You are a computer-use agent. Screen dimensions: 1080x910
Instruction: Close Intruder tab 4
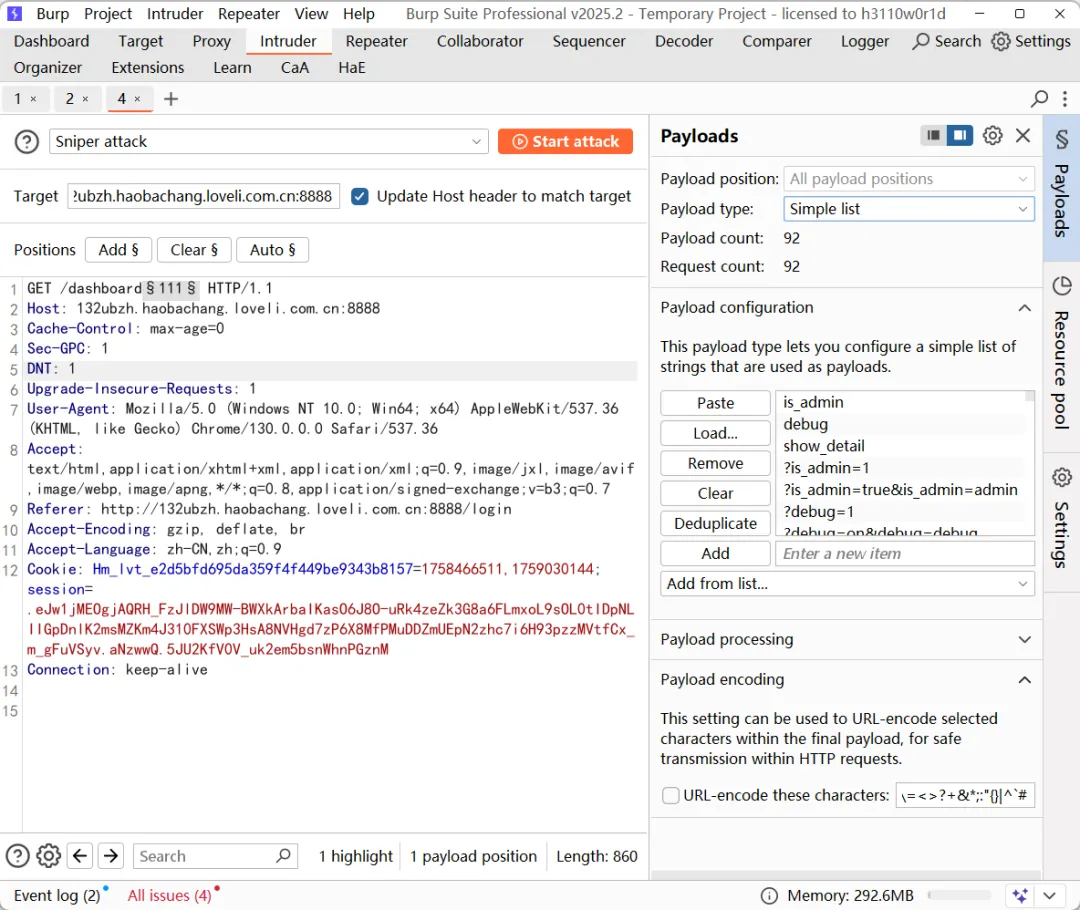137,99
